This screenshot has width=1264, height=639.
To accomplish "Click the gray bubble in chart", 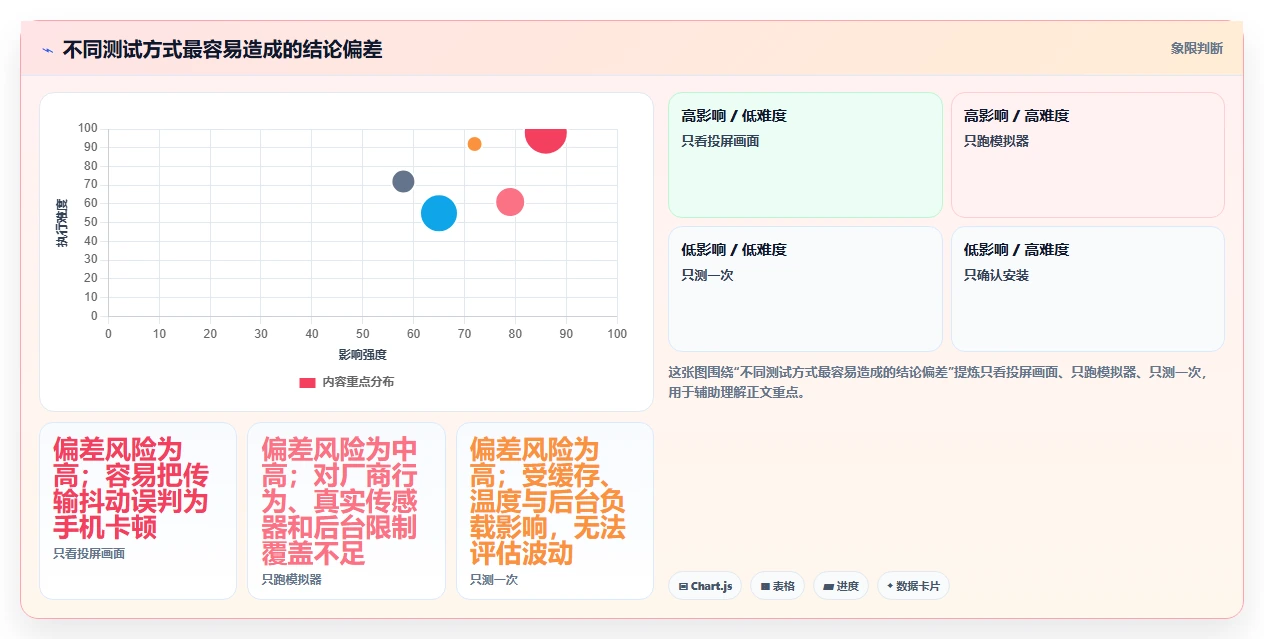I will pos(403,182).
